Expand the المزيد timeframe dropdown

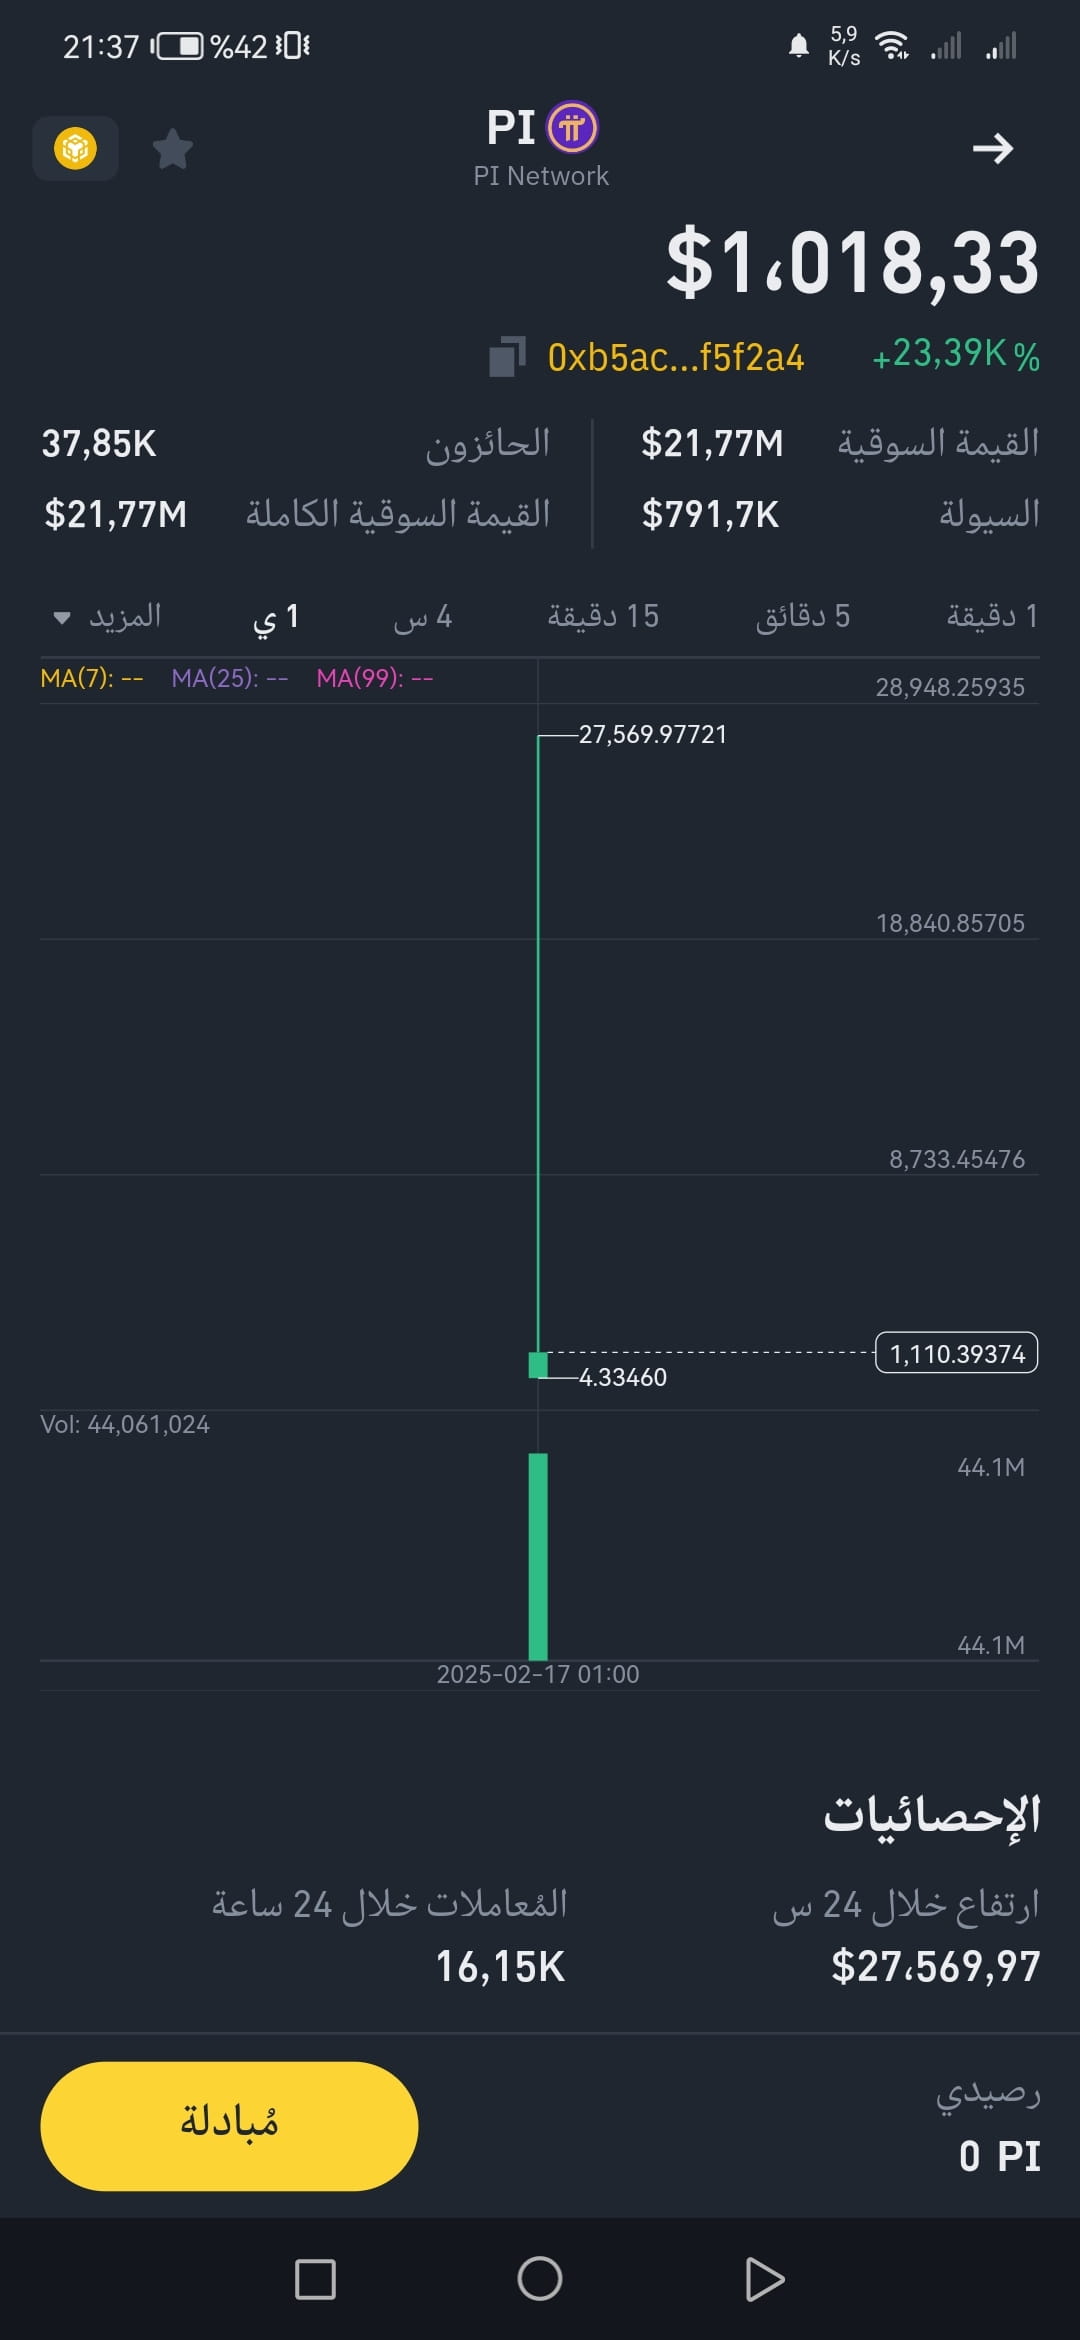tap(107, 616)
